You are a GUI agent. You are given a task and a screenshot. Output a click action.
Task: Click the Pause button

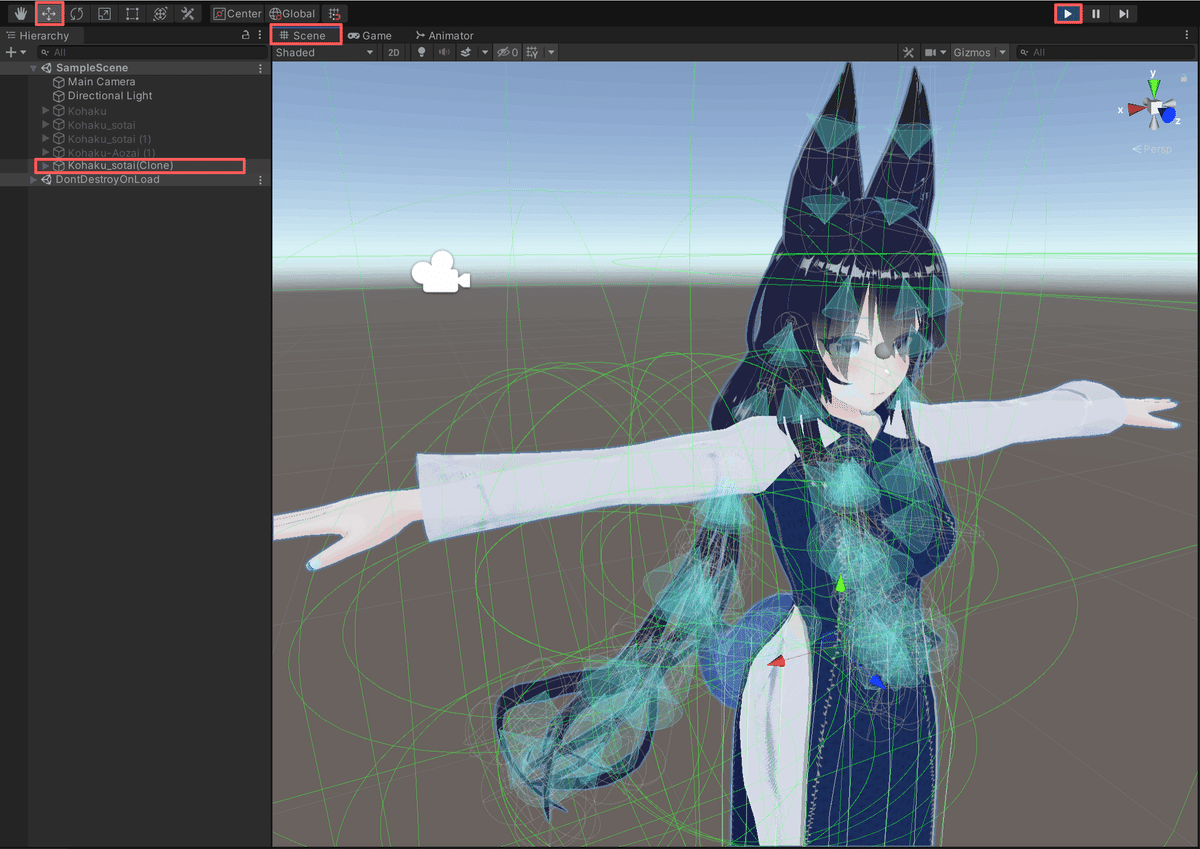coord(1096,14)
